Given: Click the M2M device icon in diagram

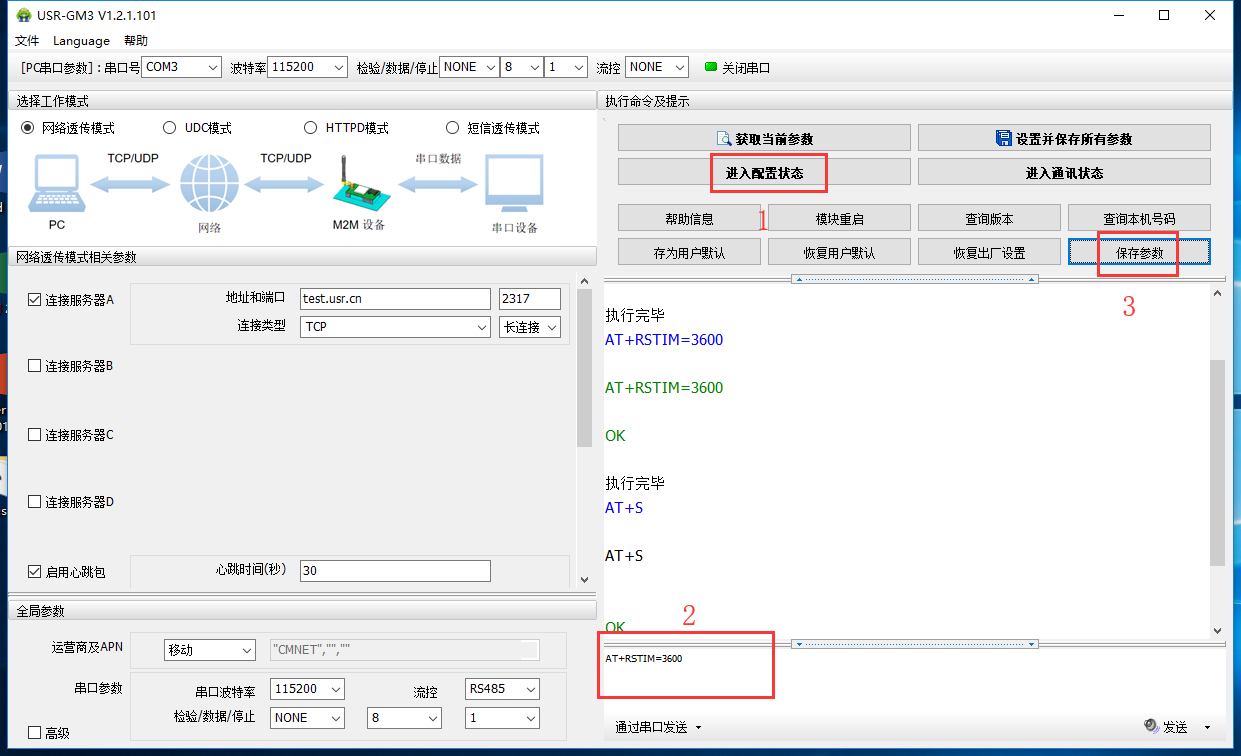Looking at the screenshot, I should point(358,186).
